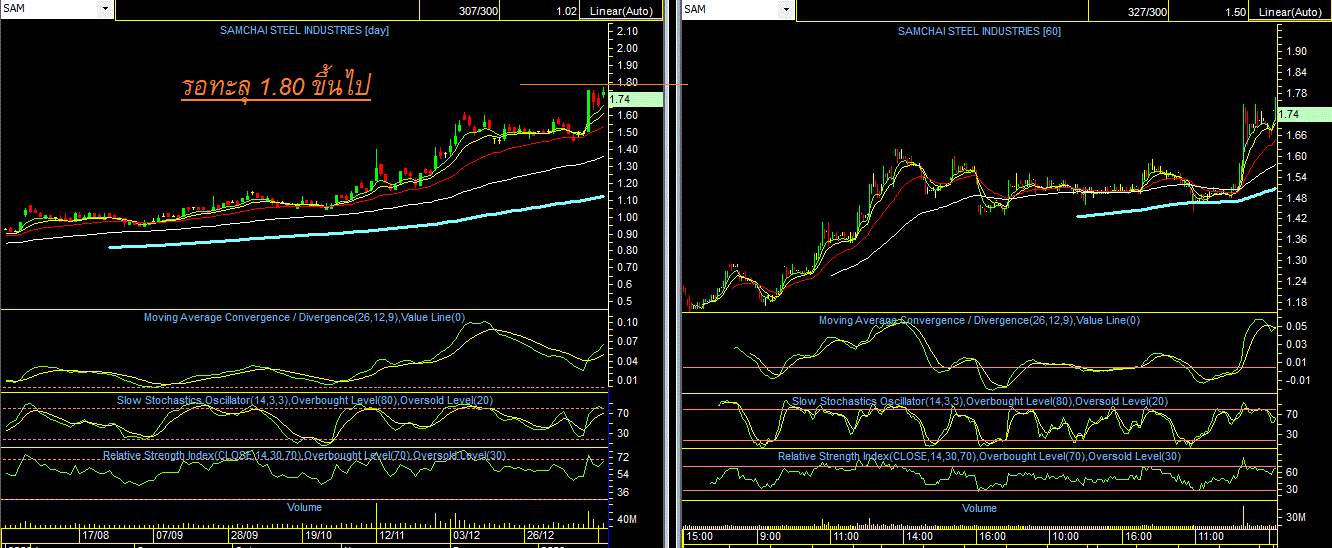Click the 26/12 date on left time axis
This screenshot has height=548, width=1332.
point(540,536)
